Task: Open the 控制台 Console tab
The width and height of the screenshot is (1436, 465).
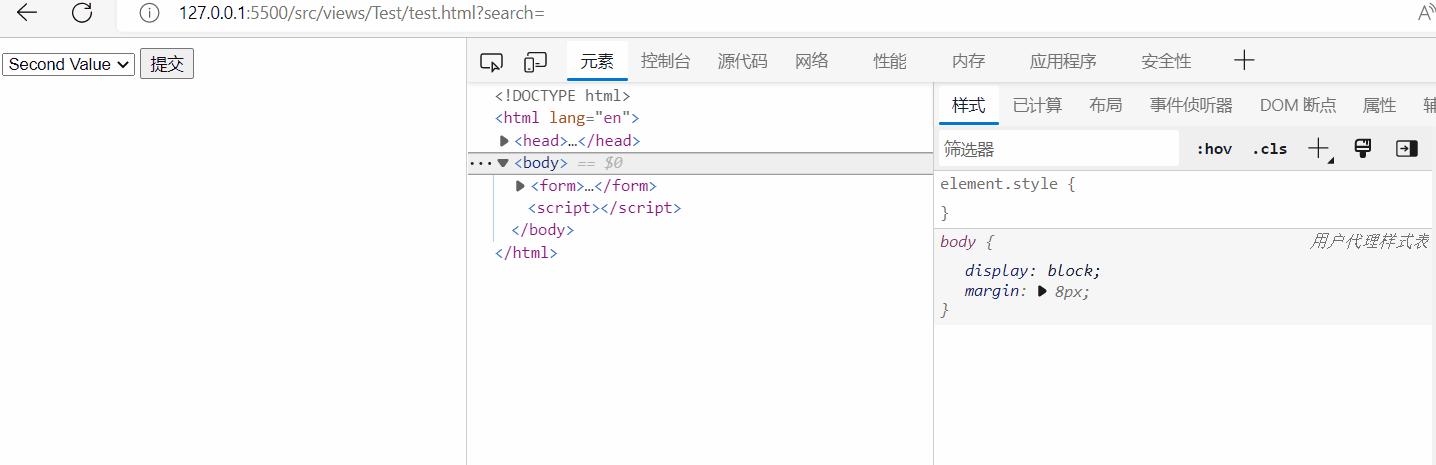Action: point(666,61)
